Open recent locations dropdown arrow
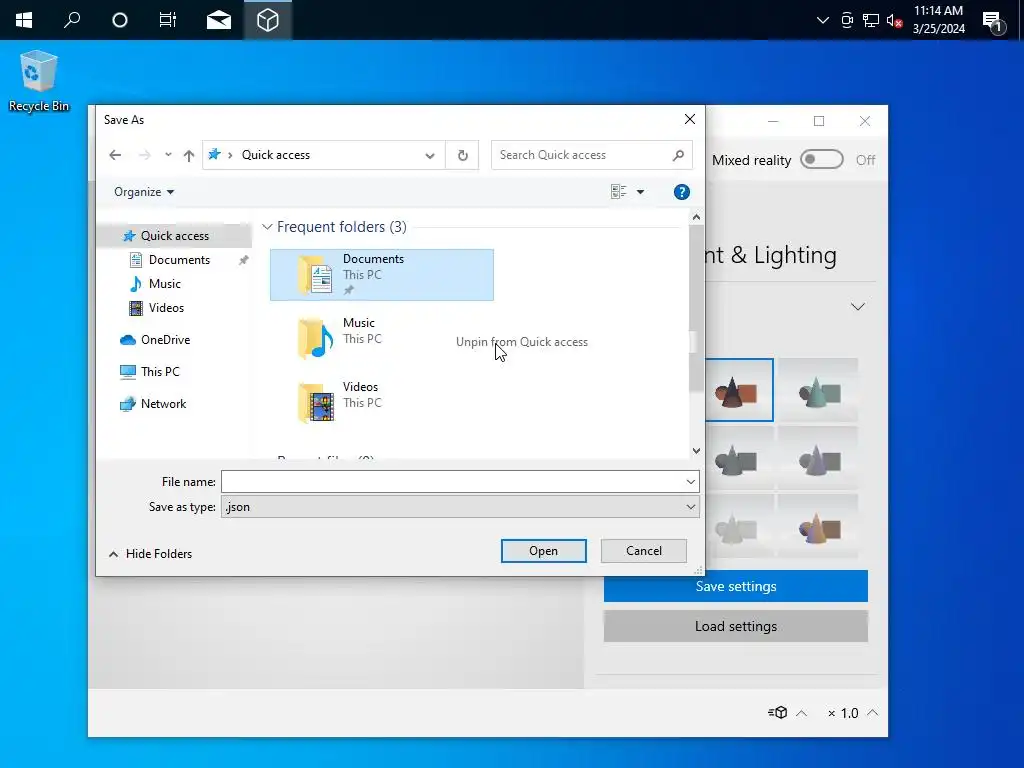The height and width of the screenshot is (768, 1024). tap(168, 155)
